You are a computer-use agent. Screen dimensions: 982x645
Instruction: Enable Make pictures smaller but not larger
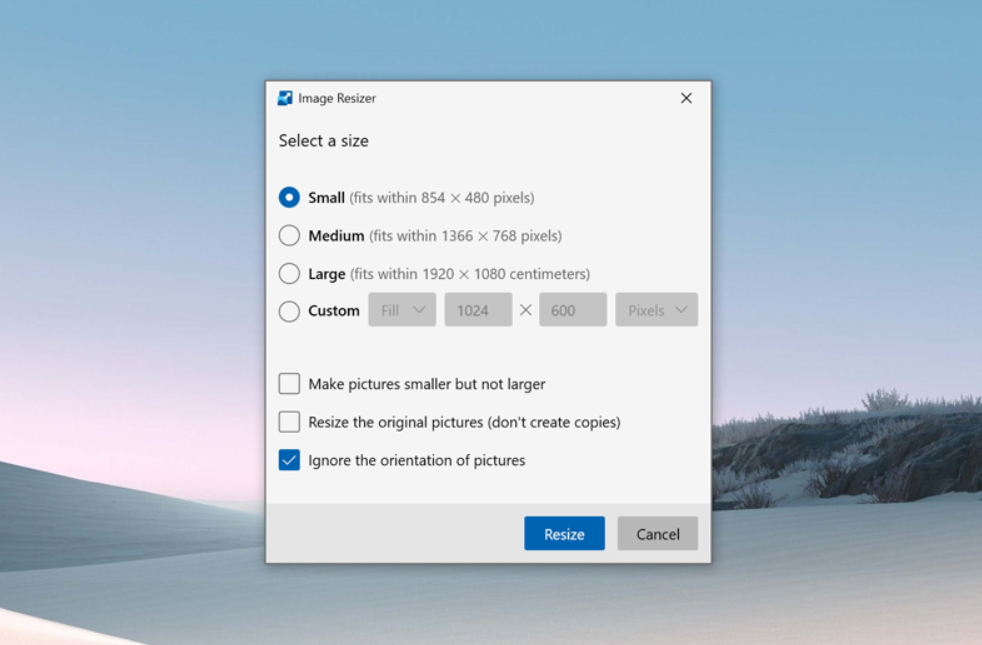pos(289,384)
